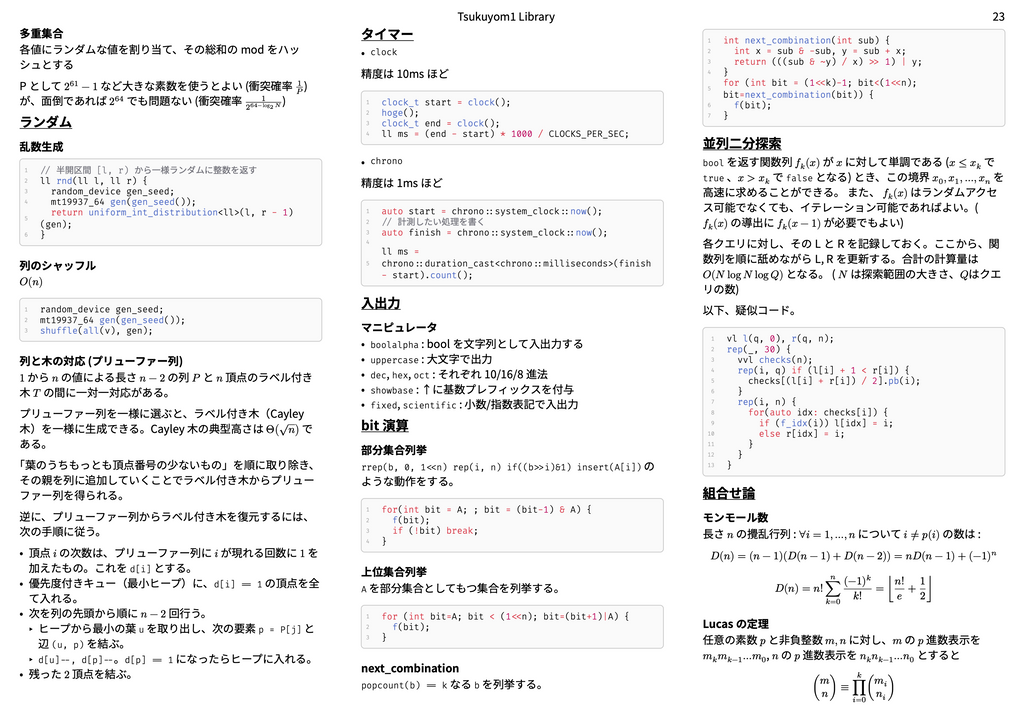The width and height of the screenshot is (1024, 724).
Task: Click the underlined 'タイマー' section heading
Action: [387, 34]
